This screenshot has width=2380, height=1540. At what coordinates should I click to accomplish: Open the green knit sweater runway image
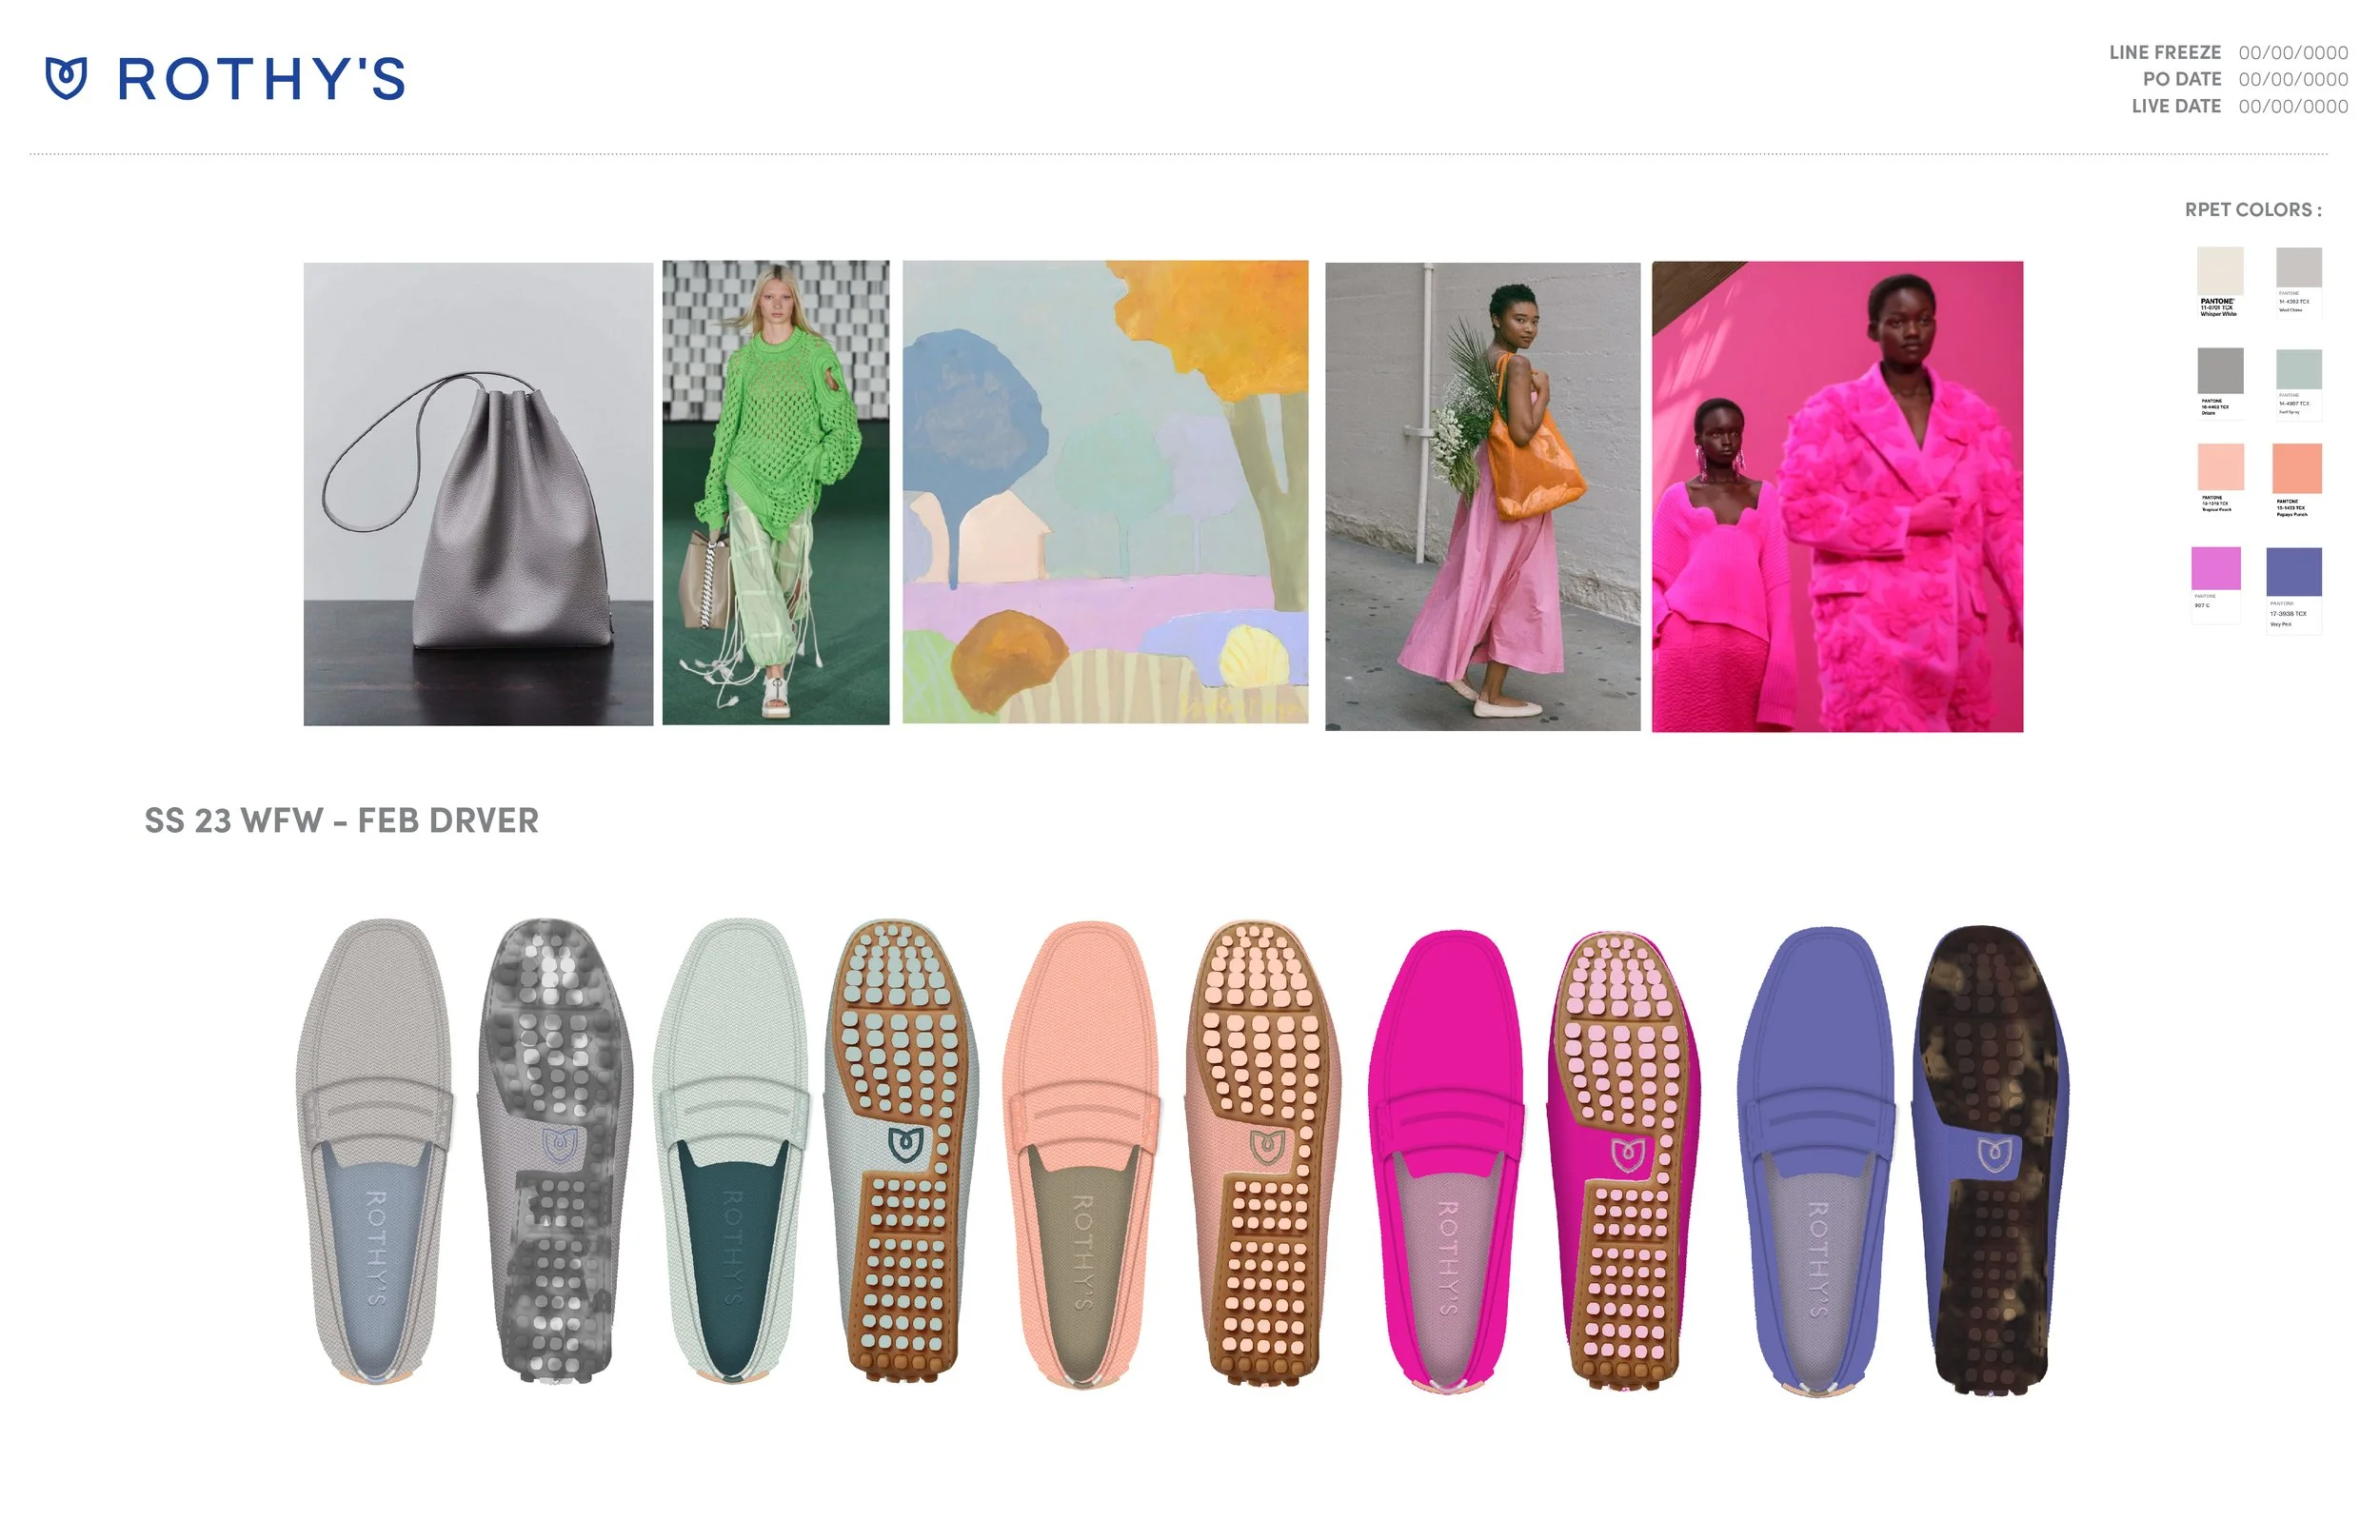coord(775,493)
